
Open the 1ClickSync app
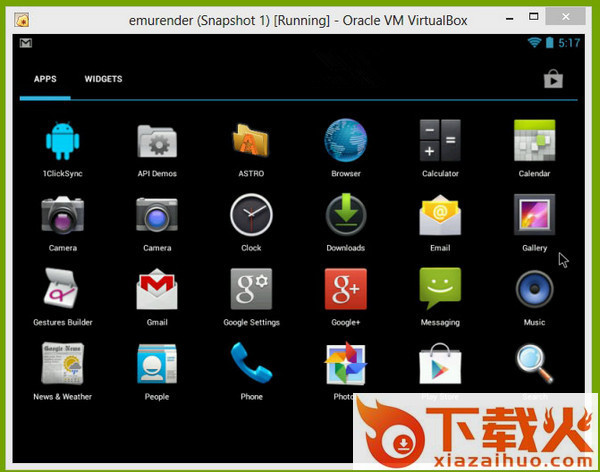coord(62,142)
